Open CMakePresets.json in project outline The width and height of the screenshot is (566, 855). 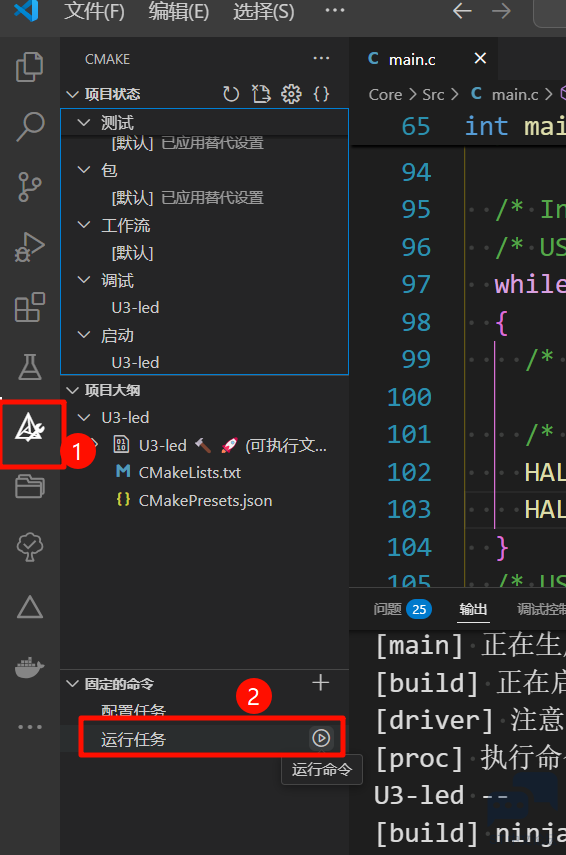click(205, 501)
